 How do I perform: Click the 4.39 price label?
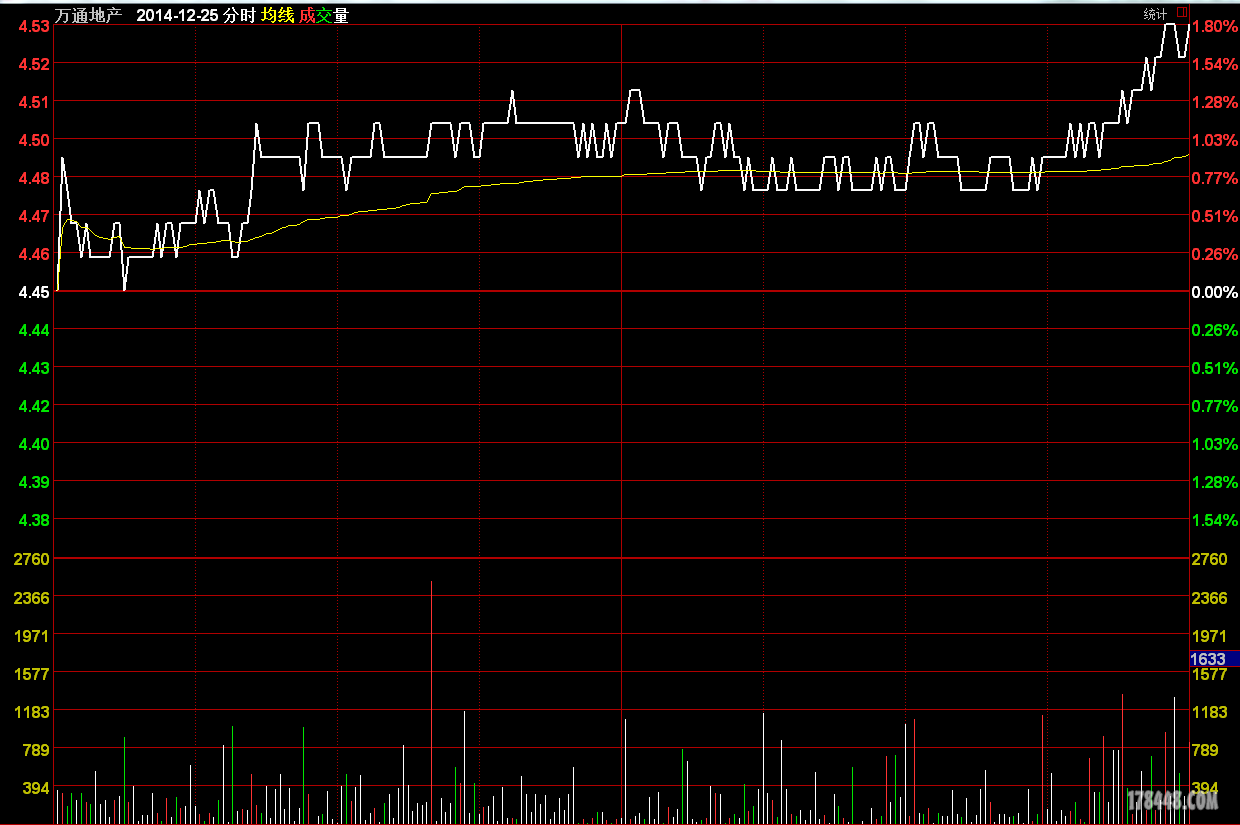34,482
